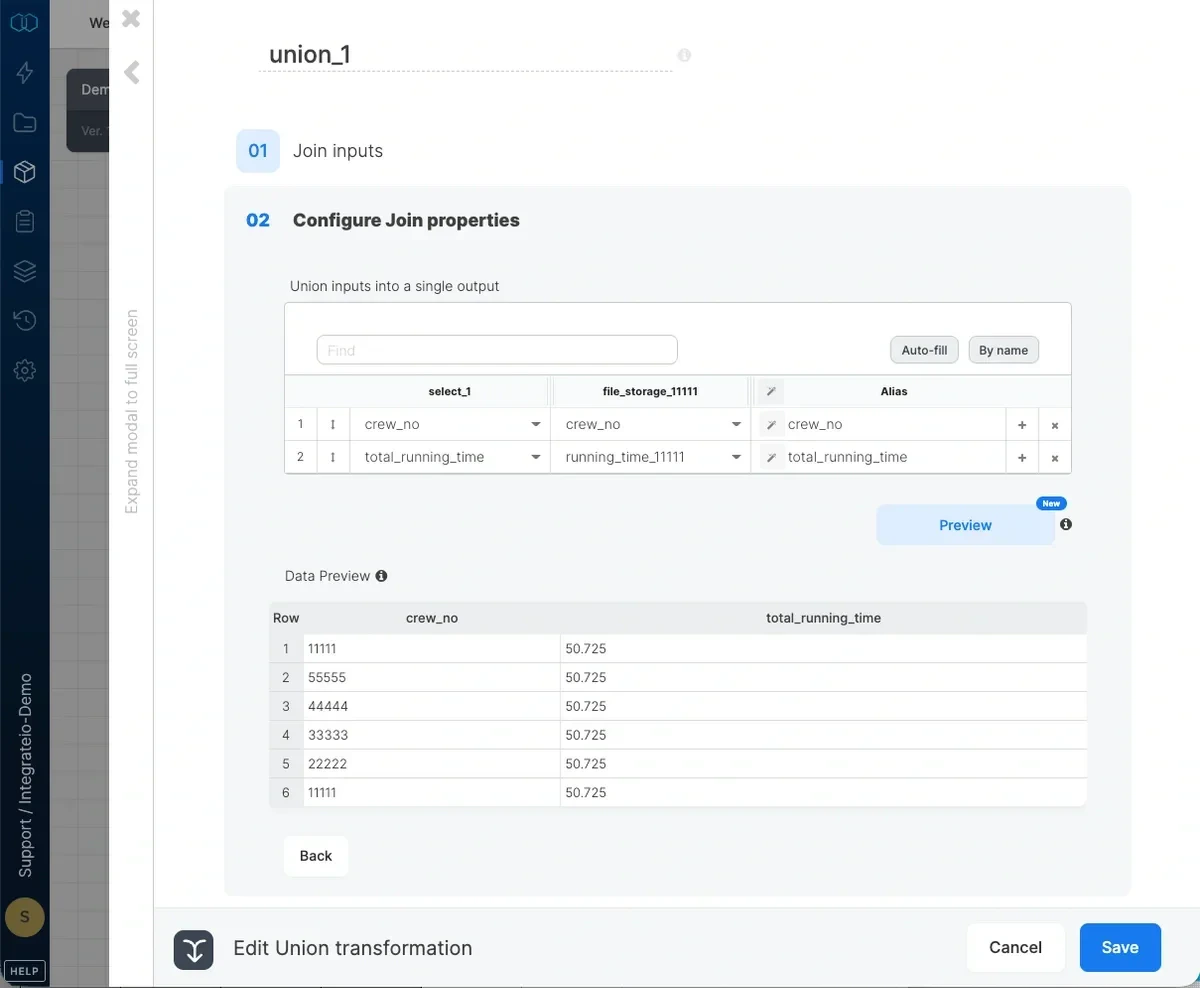Open the folder icon in sidebar
The height and width of the screenshot is (988, 1200).
click(x=25, y=123)
